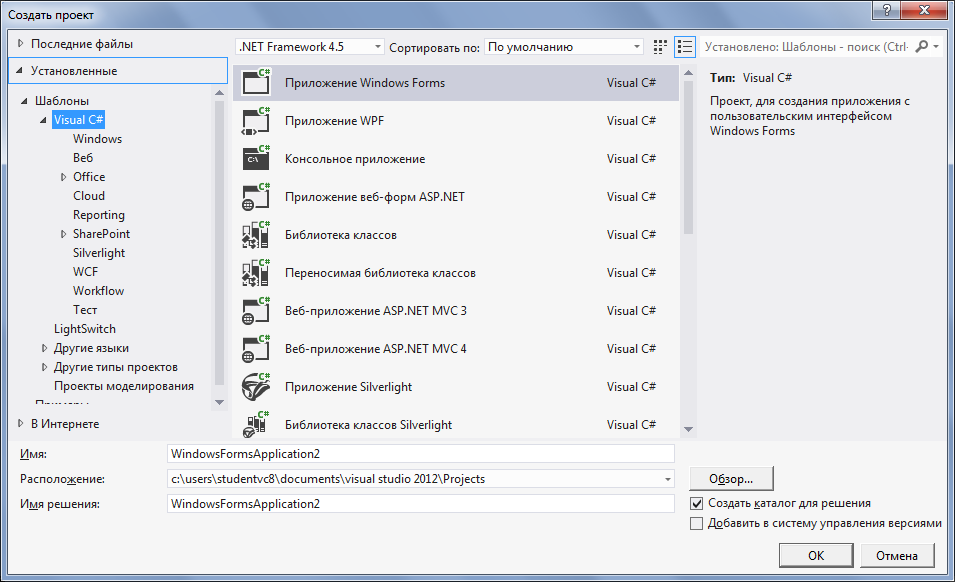This screenshot has width=955, height=582.
Task: Open help with the question mark button
Action: tap(887, 10)
